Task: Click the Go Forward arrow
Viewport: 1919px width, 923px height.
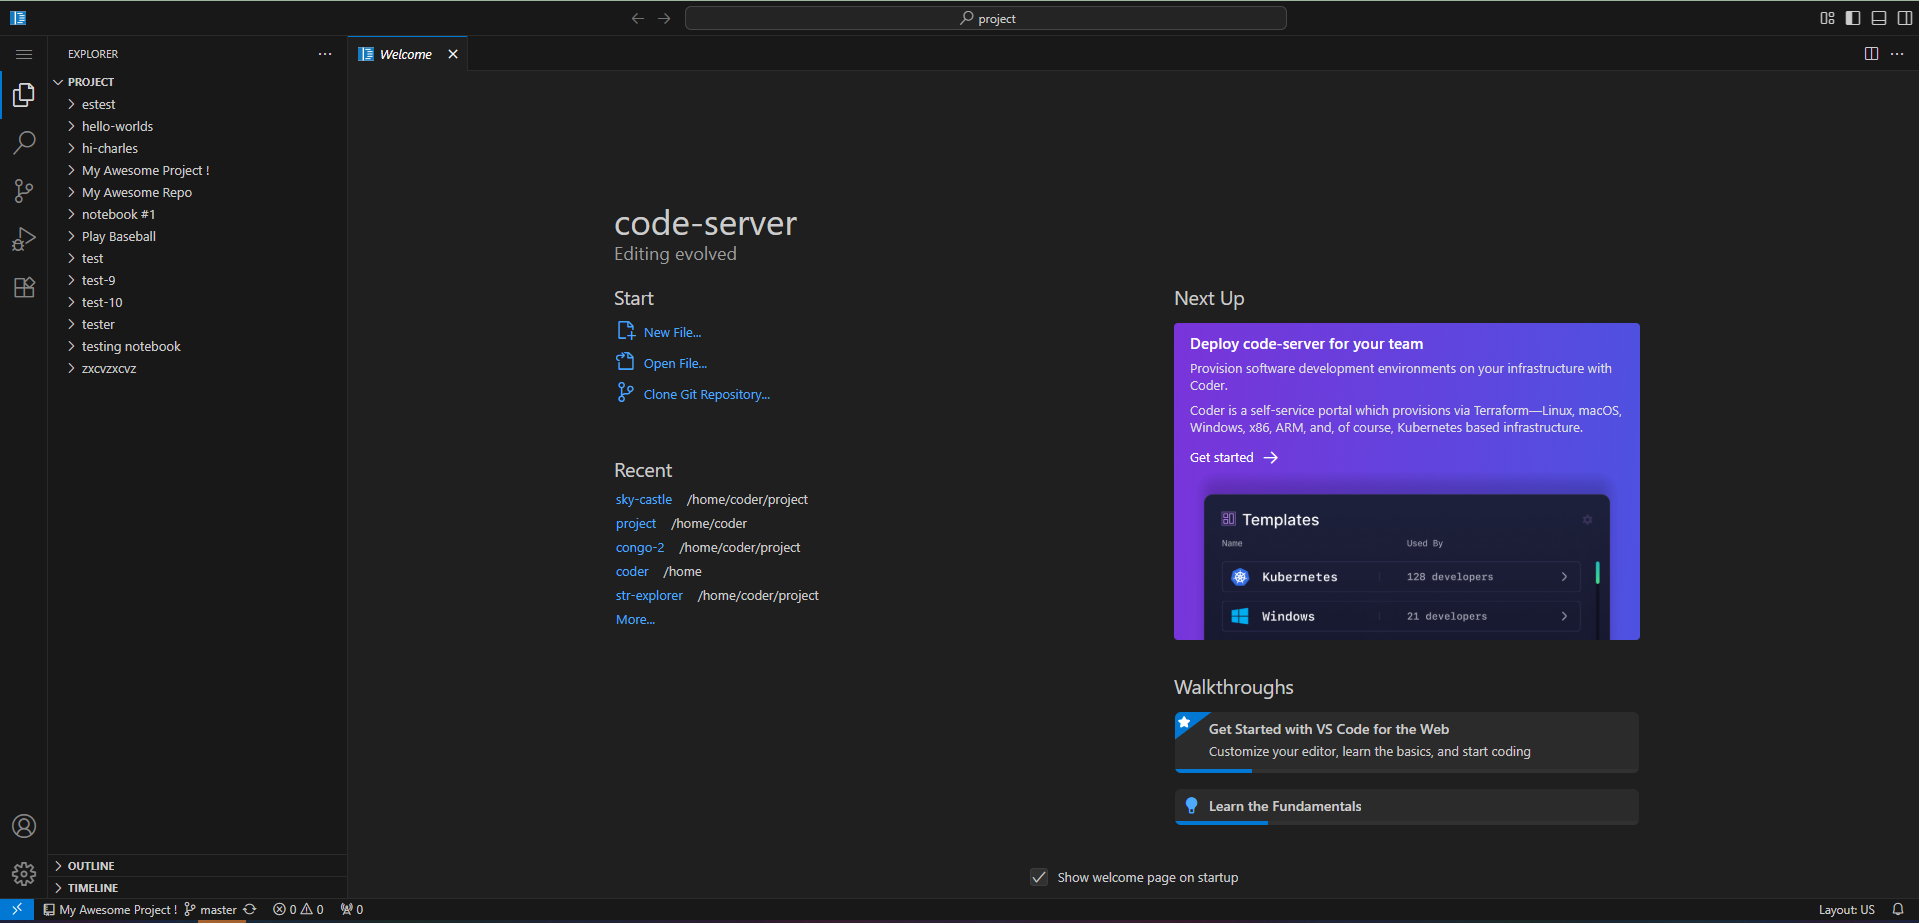Action: tap(664, 18)
